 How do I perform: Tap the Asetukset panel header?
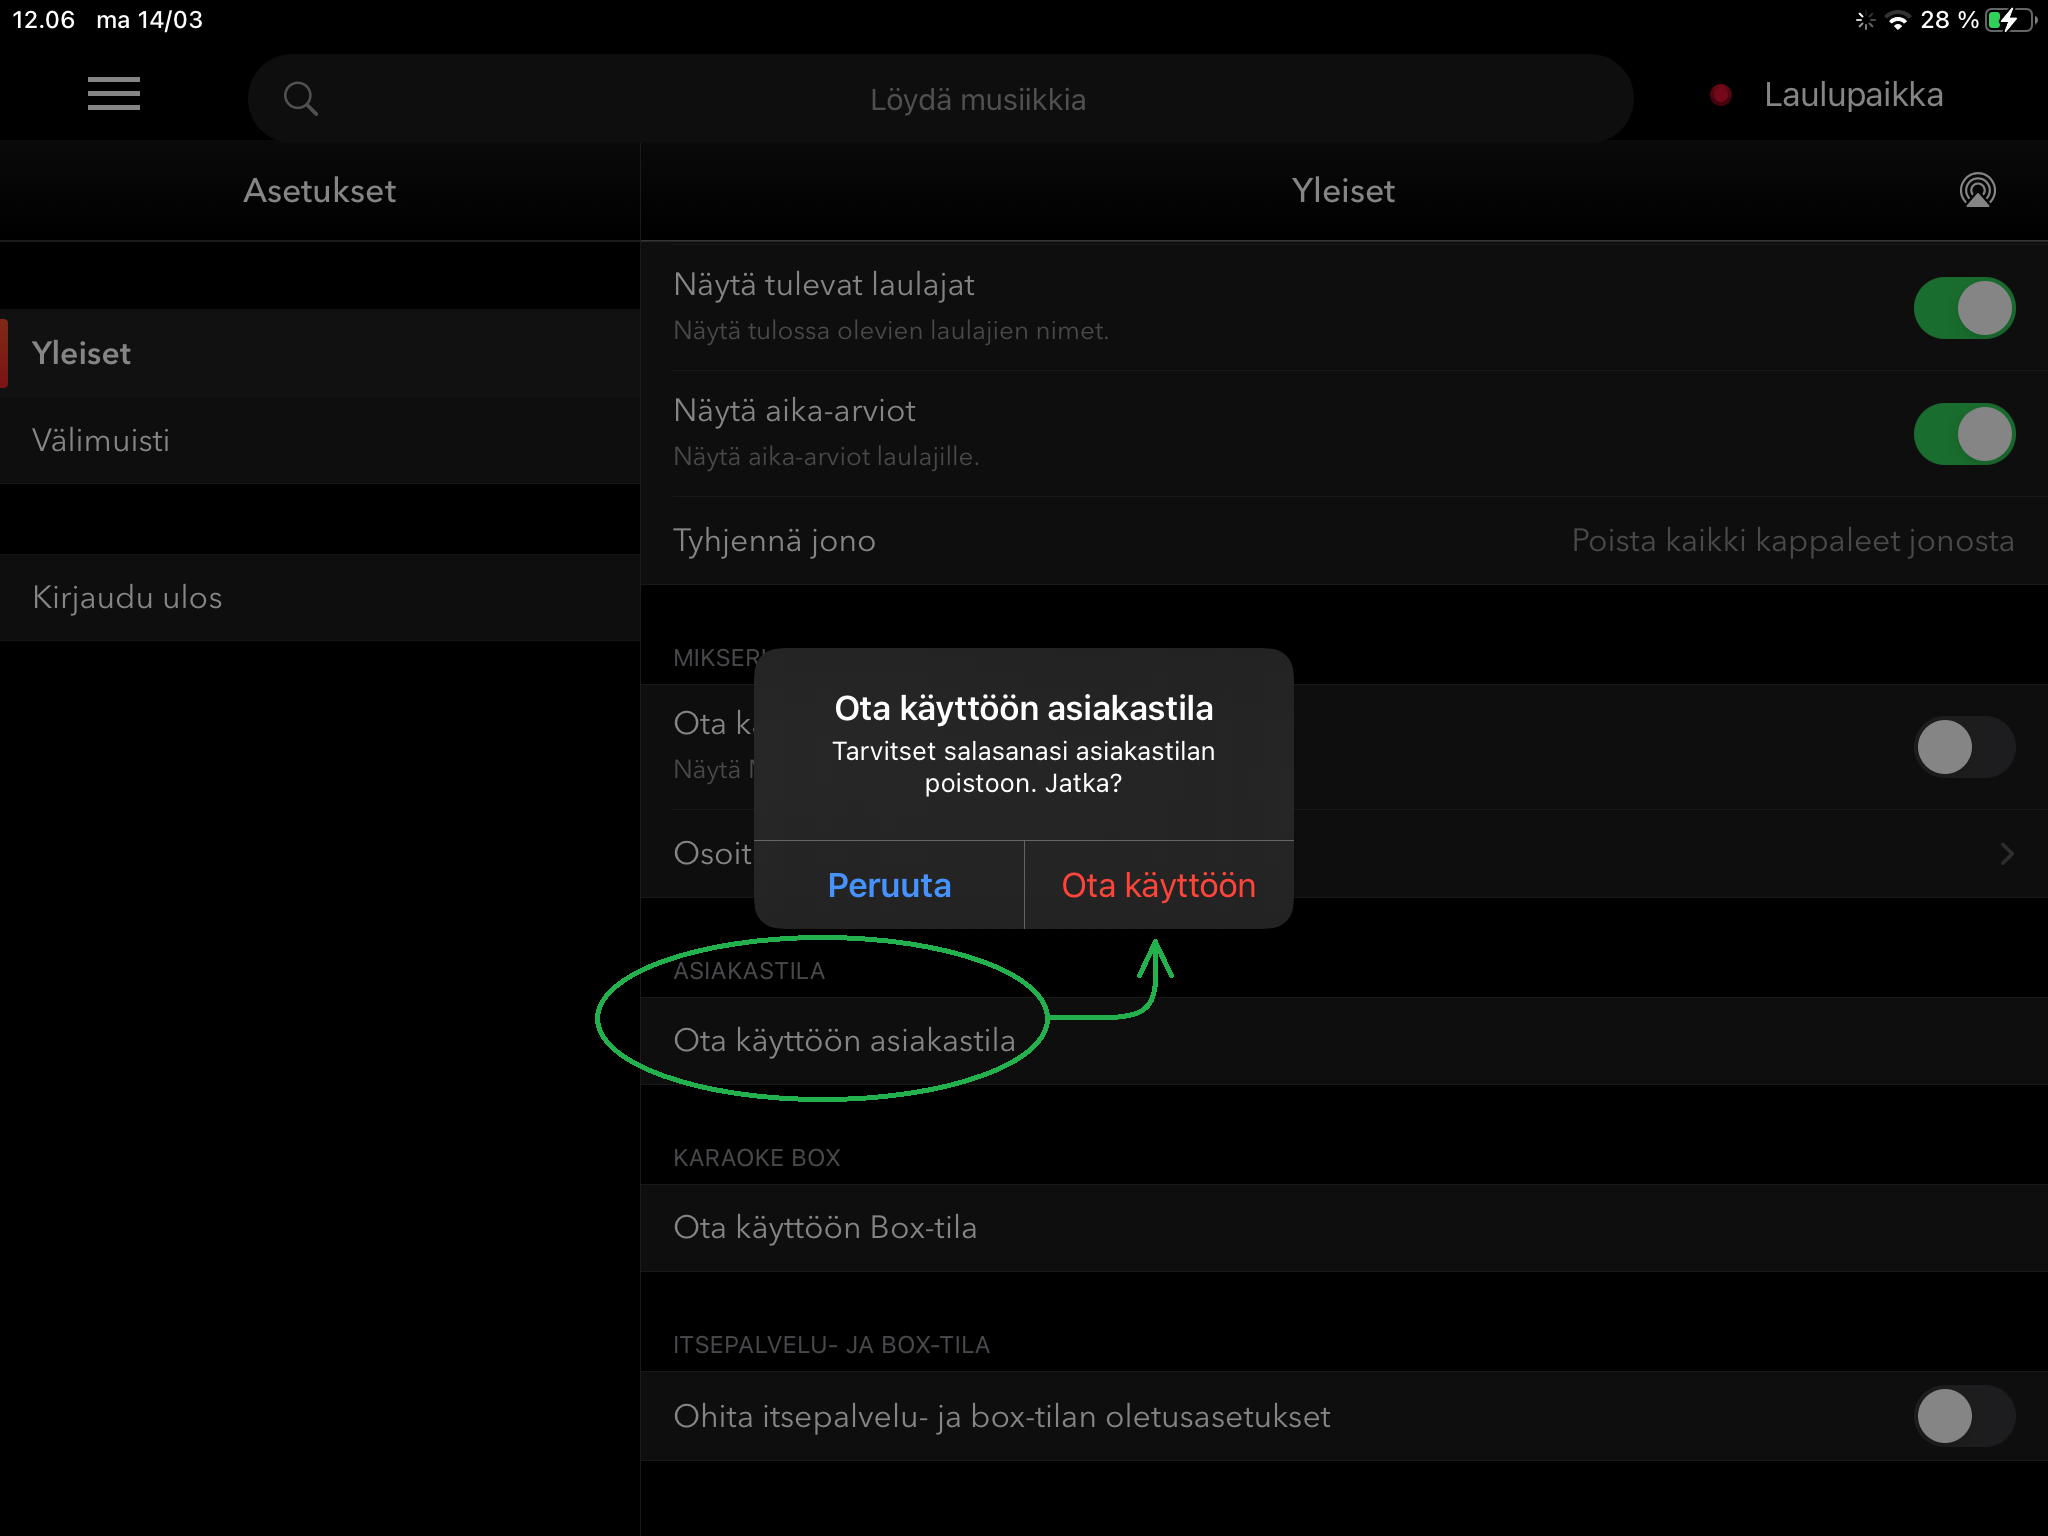[x=320, y=190]
